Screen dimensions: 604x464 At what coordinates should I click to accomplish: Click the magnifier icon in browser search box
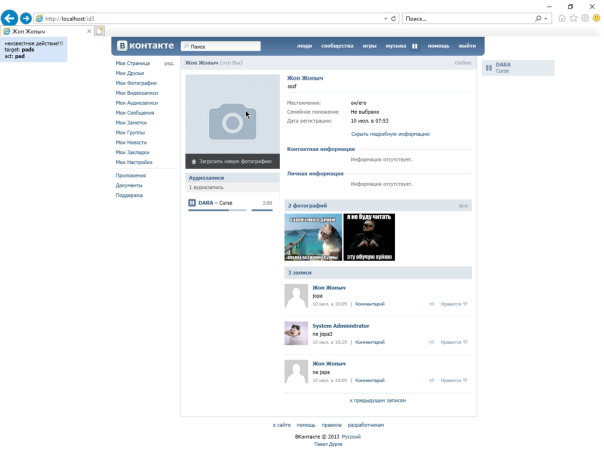point(538,18)
